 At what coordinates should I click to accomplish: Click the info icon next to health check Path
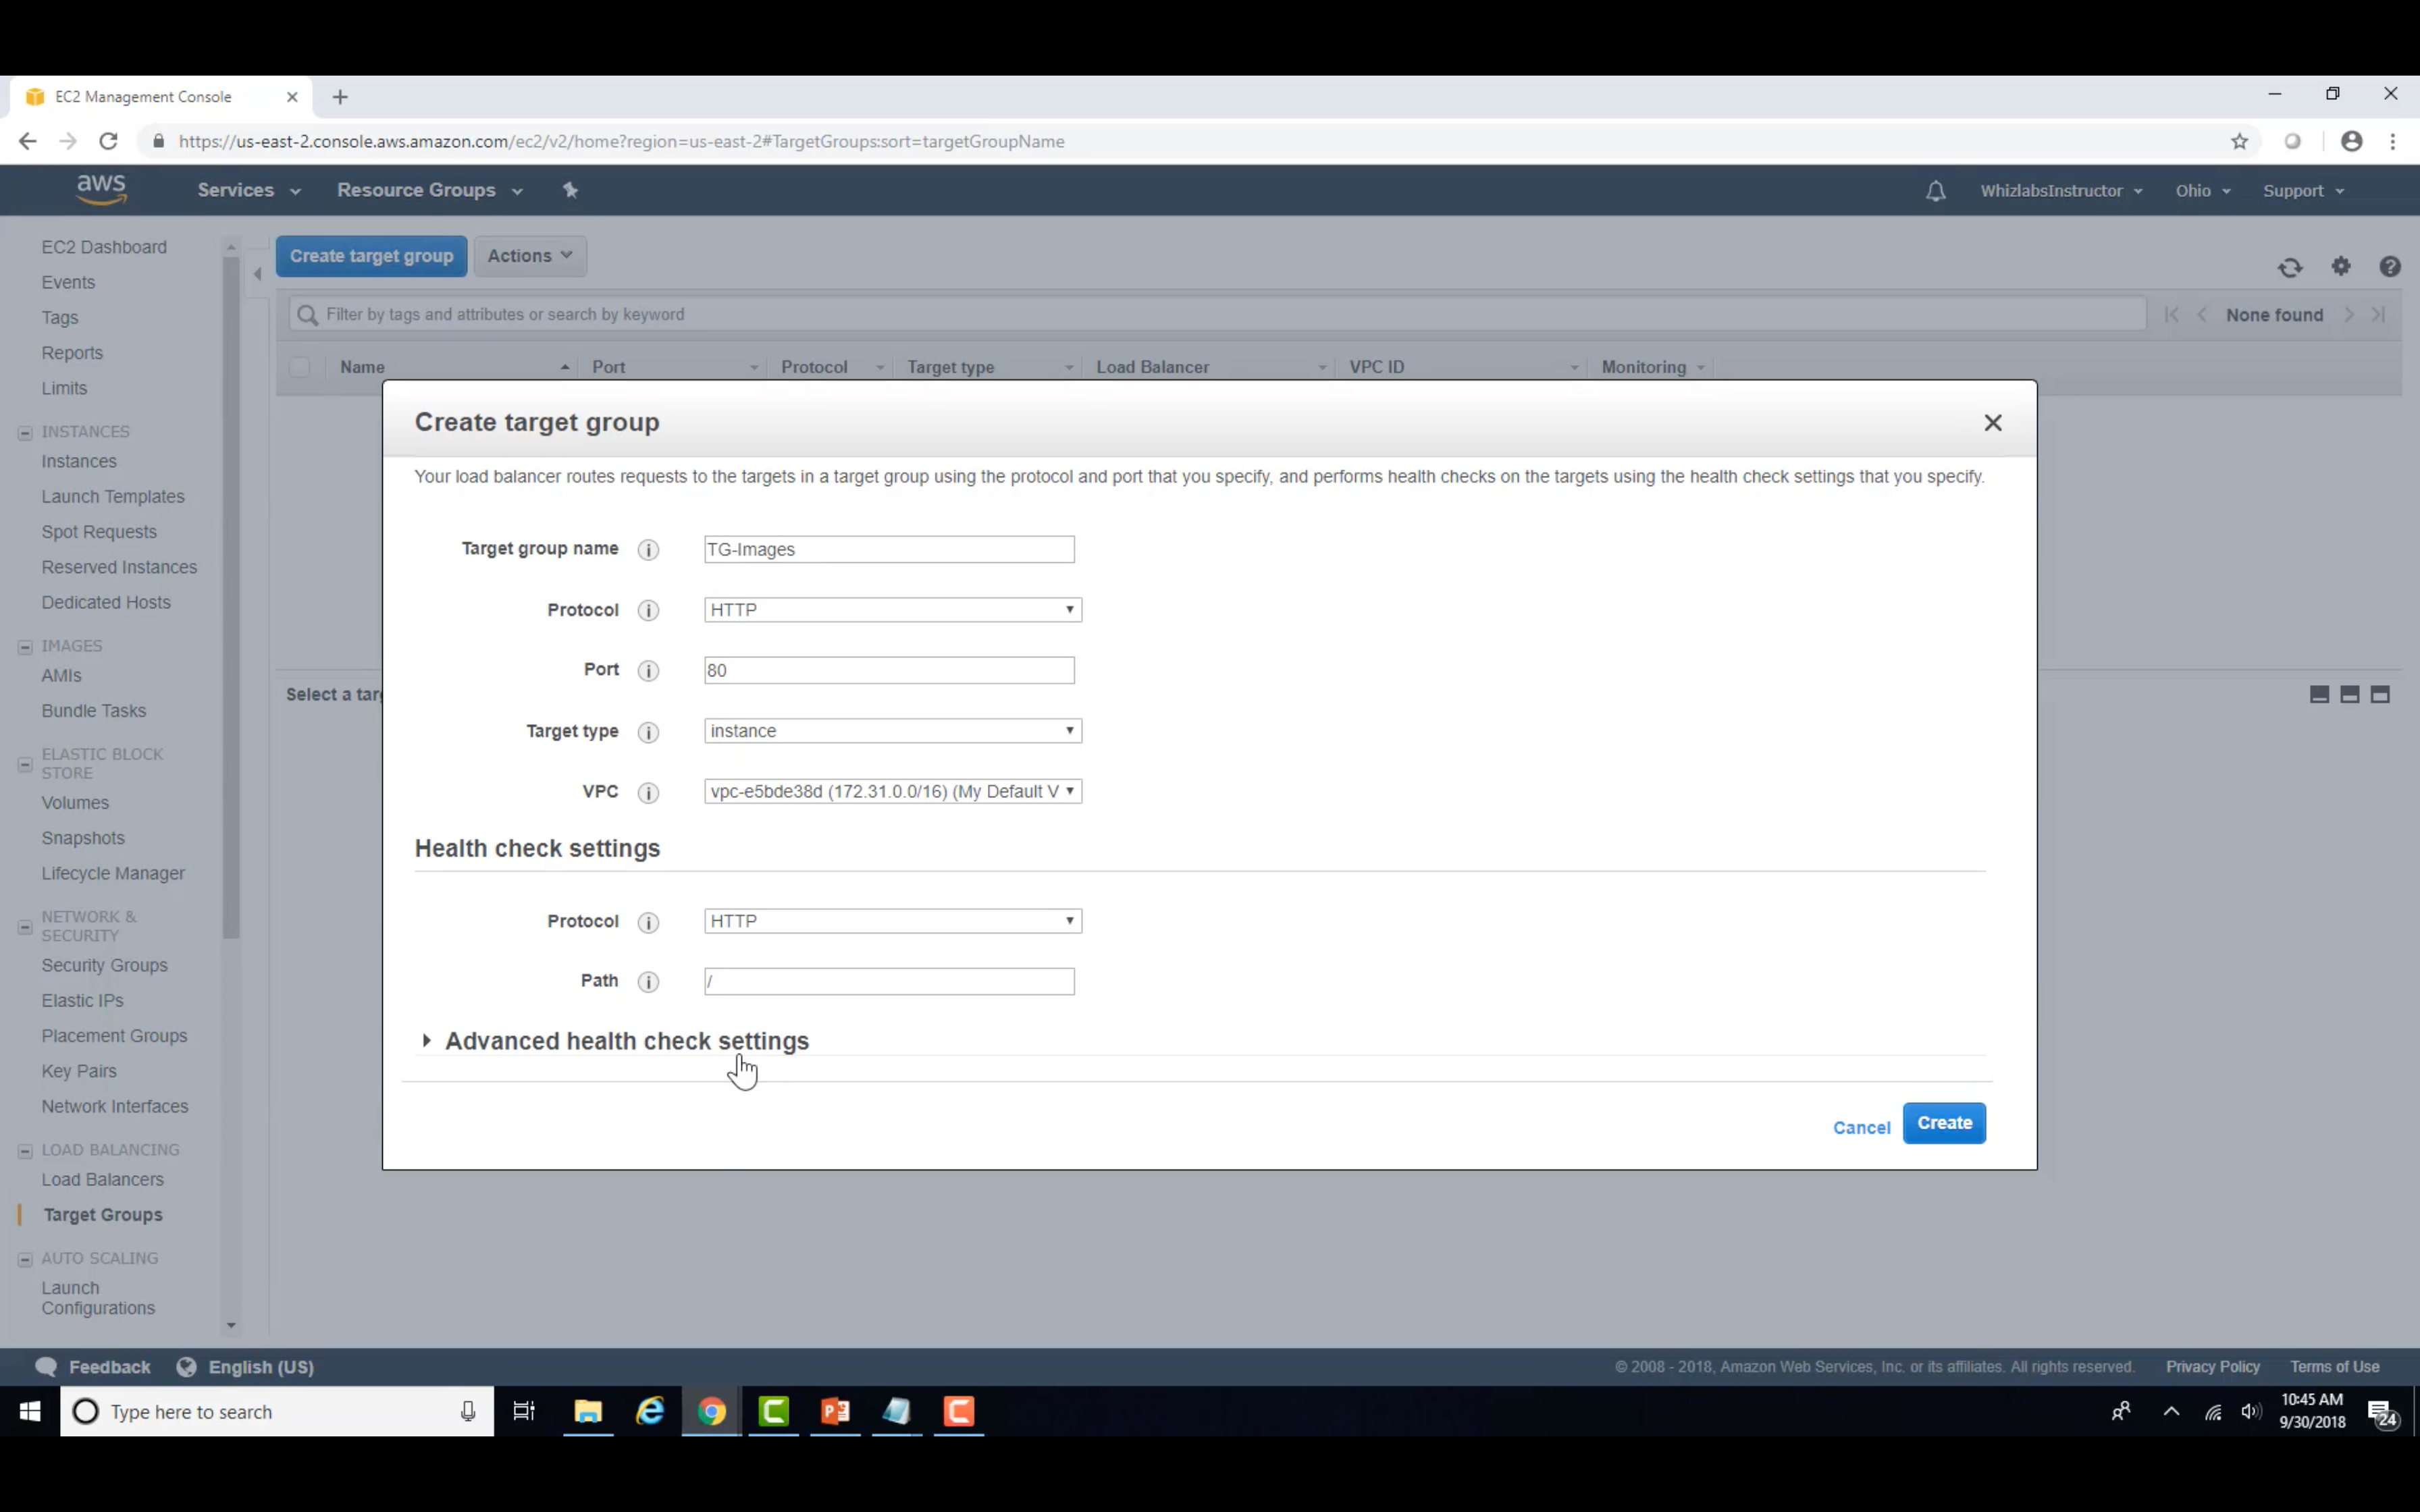pos(648,982)
